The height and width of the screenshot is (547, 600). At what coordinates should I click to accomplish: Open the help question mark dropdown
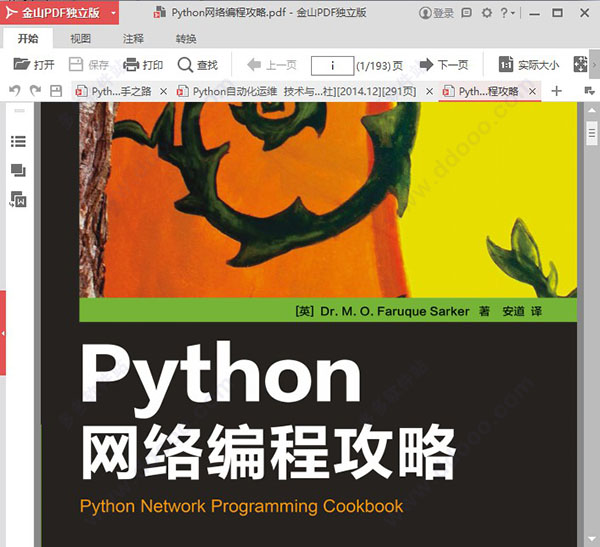pyautogui.click(x=507, y=13)
